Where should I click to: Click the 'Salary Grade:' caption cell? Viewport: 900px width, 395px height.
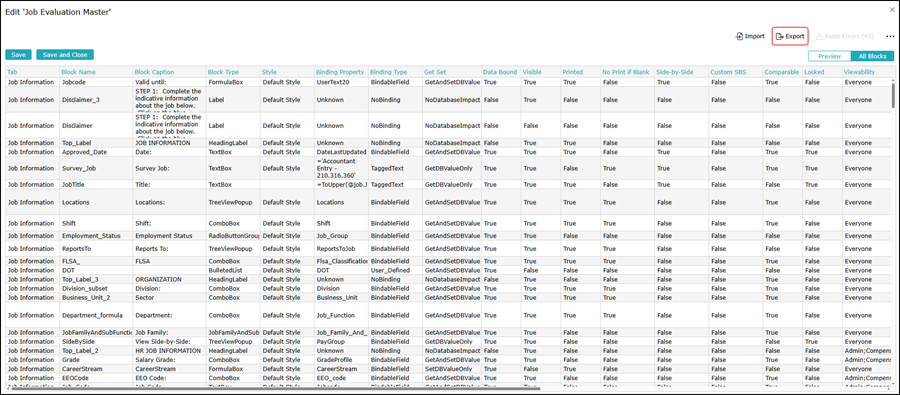pos(169,359)
